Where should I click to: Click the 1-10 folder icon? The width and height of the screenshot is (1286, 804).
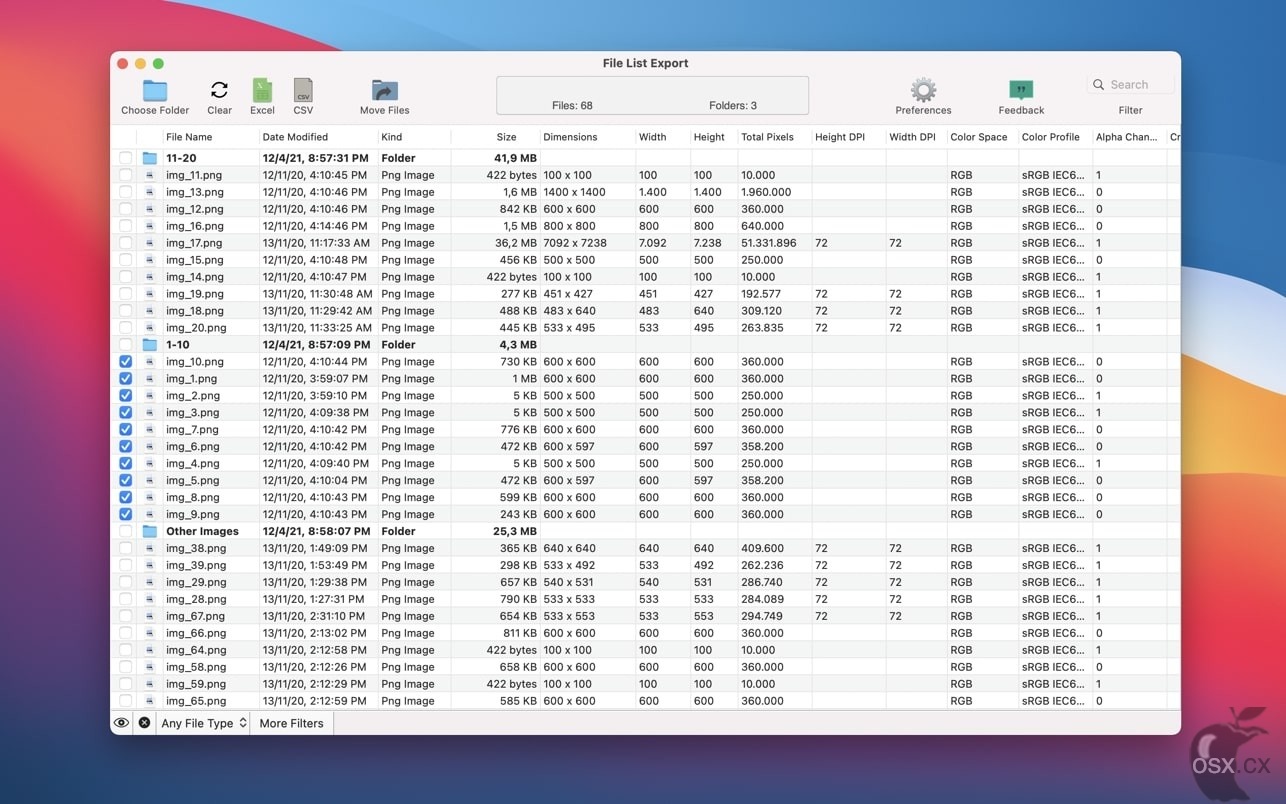(x=150, y=345)
